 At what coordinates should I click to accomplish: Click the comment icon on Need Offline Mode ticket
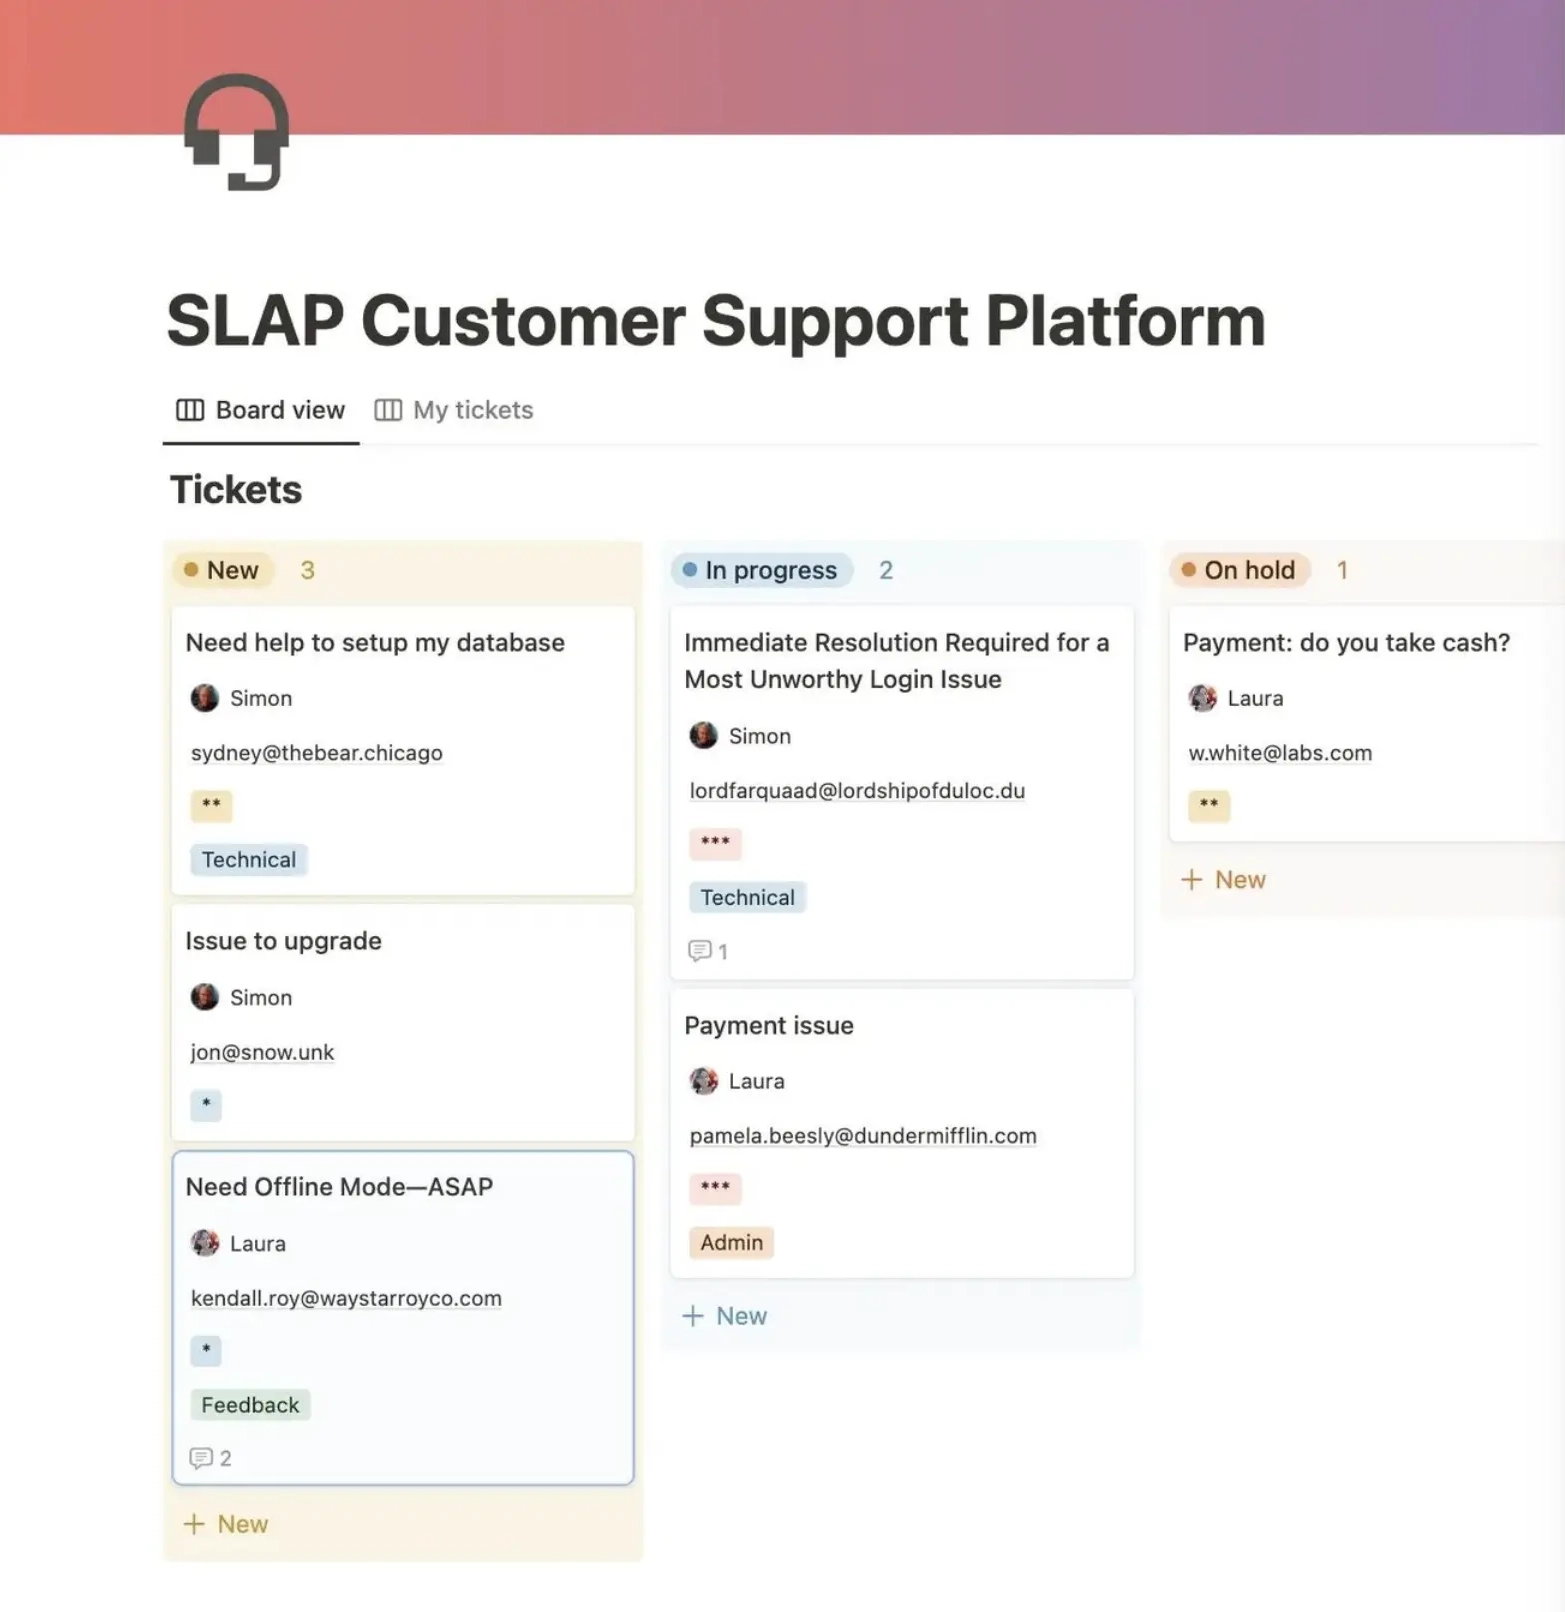[201, 1458]
